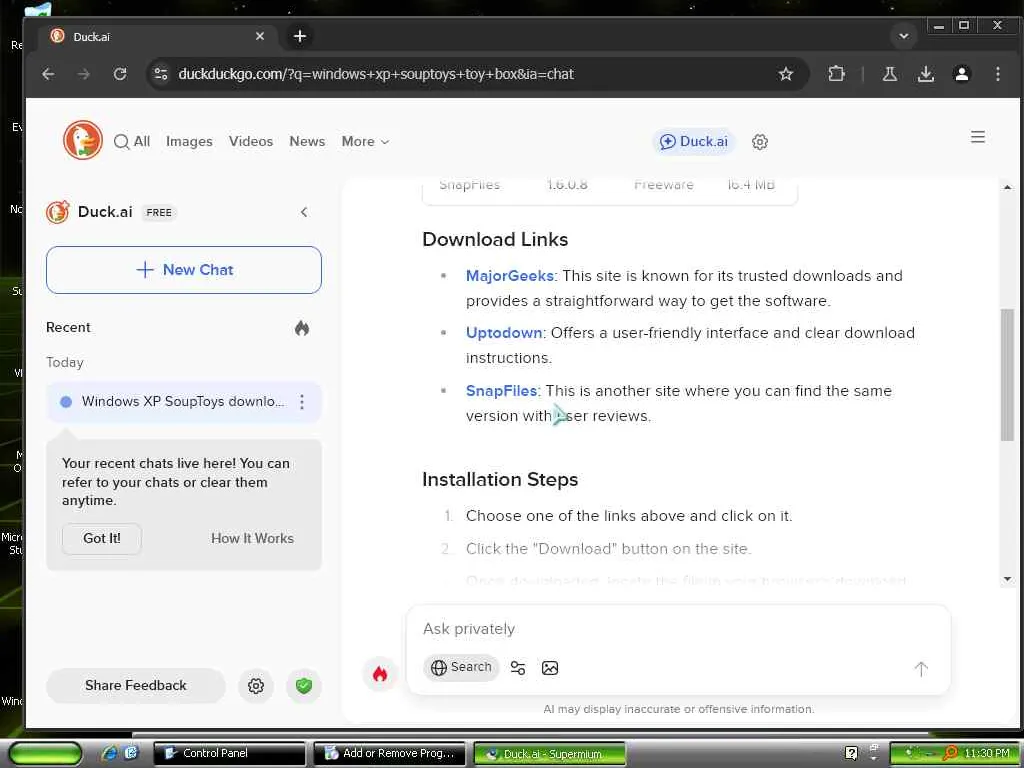Reload the page with the refresh icon
1024x768 pixels.
pos(120,74)
